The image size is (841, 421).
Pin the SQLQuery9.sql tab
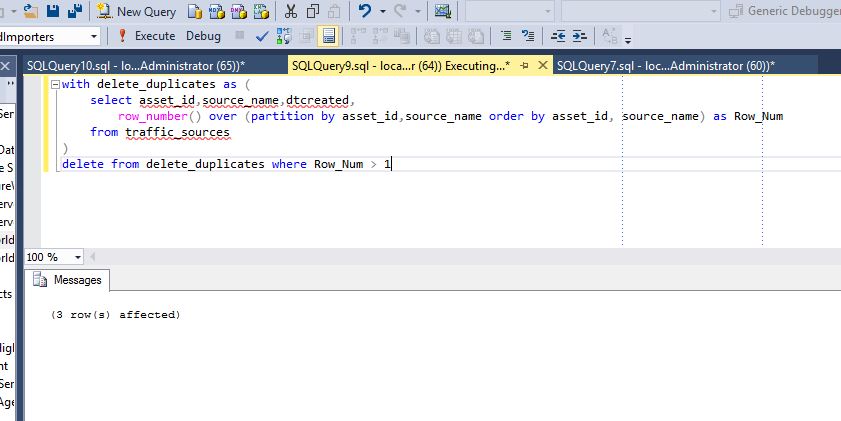coord(525,65)
